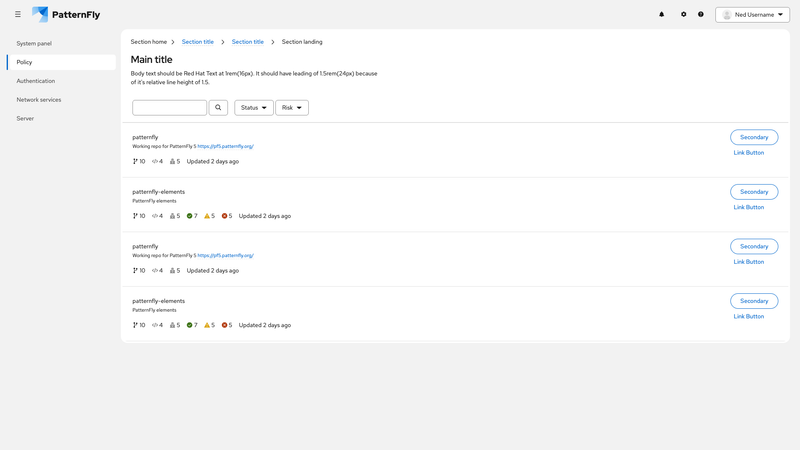Click Secondary button in first patternfly-elements row
The image size is (800, 450).
click(x=754, y=192)
